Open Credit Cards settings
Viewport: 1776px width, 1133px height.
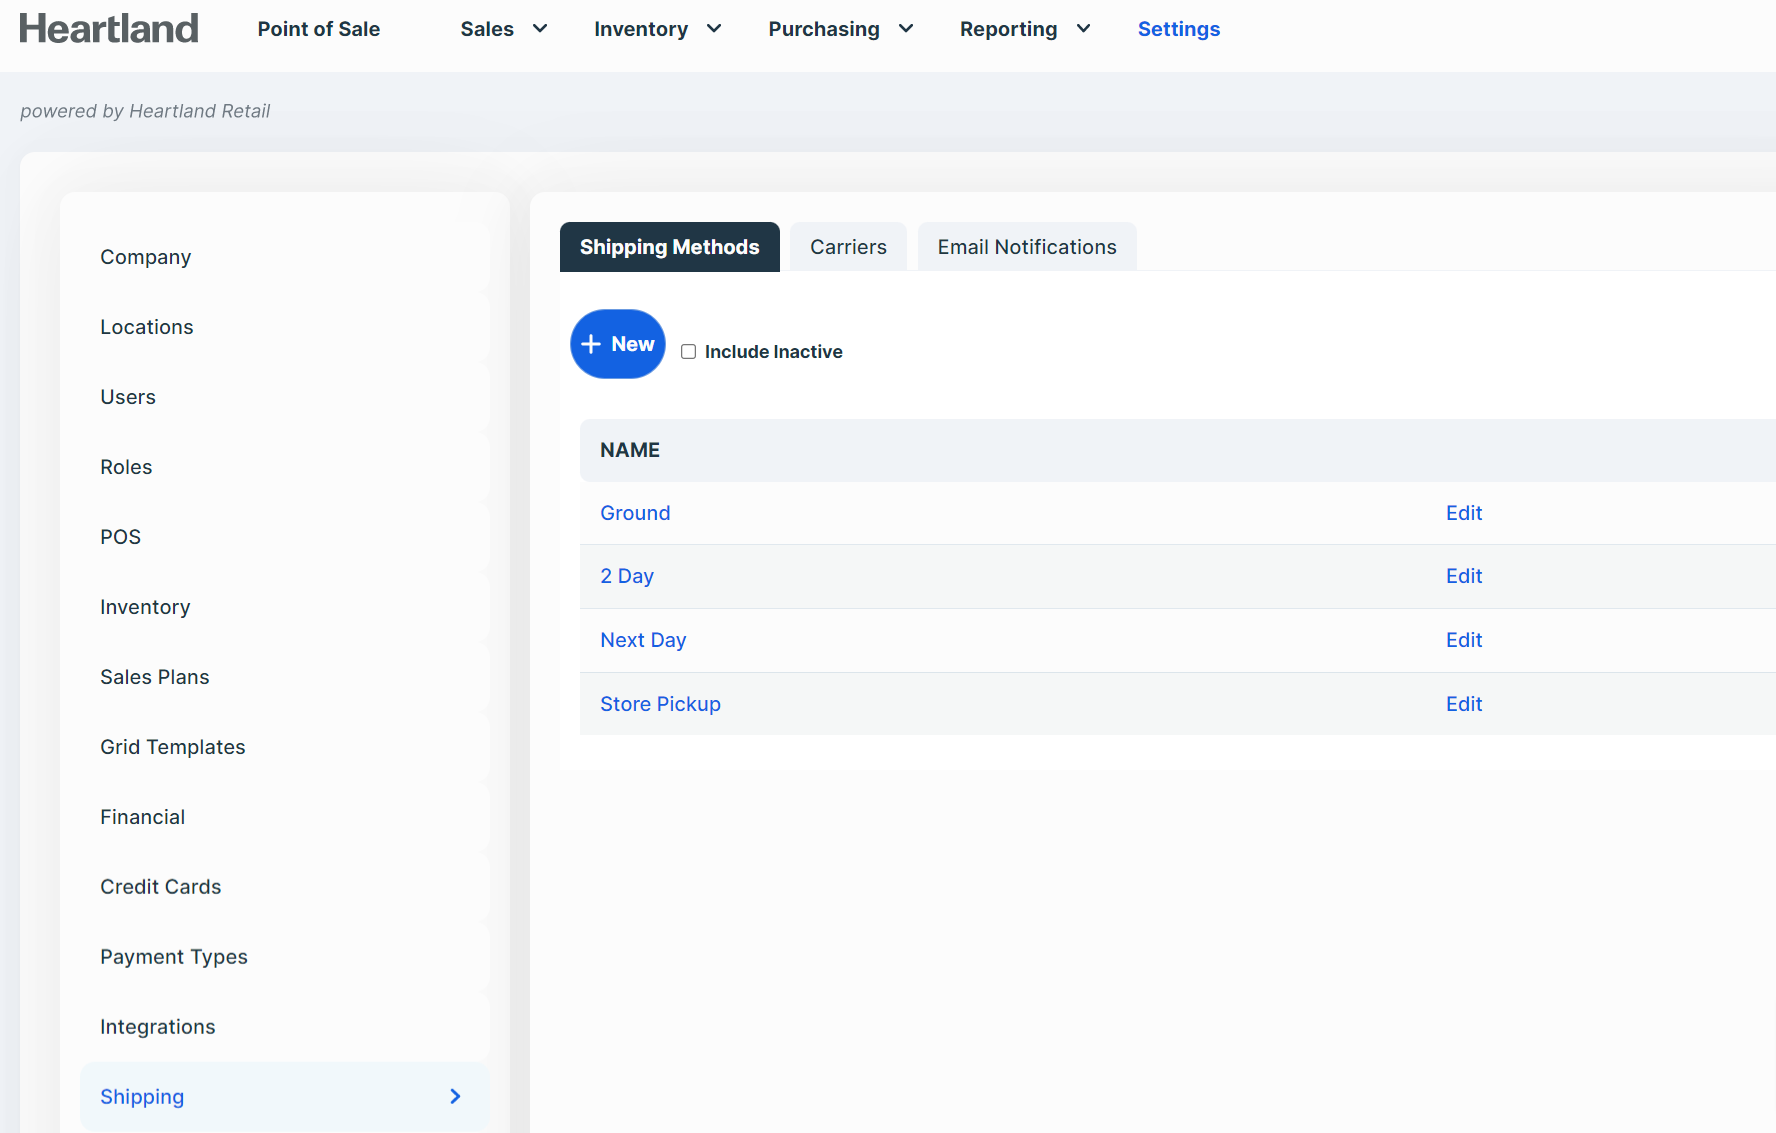coord(285,887)
